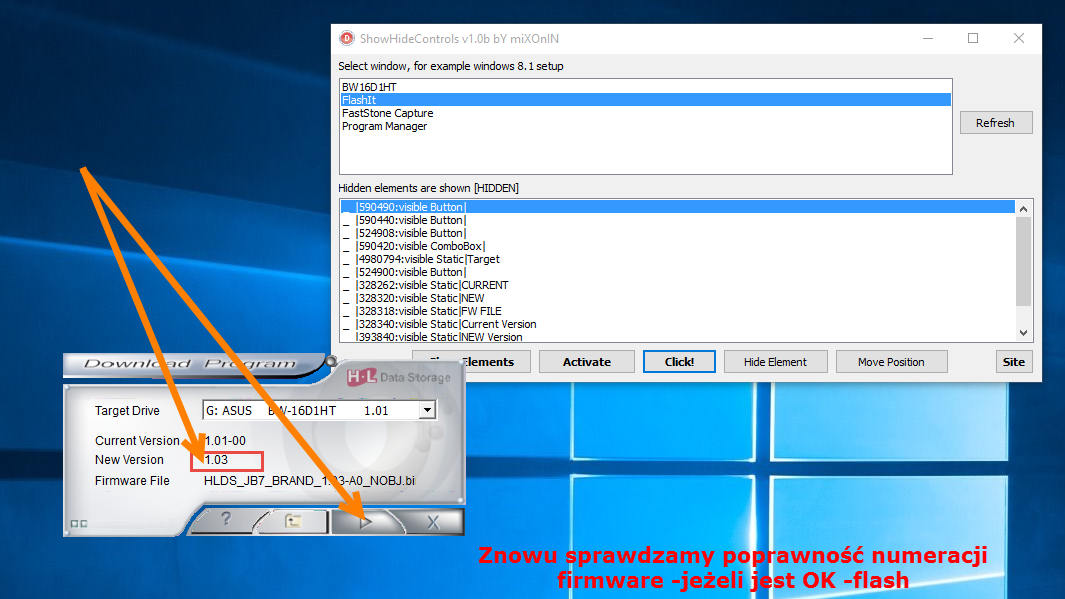Viewport: 1065px width, 599px height.
Task: Close the ShowHideControls window
Action: [1019, 39]
